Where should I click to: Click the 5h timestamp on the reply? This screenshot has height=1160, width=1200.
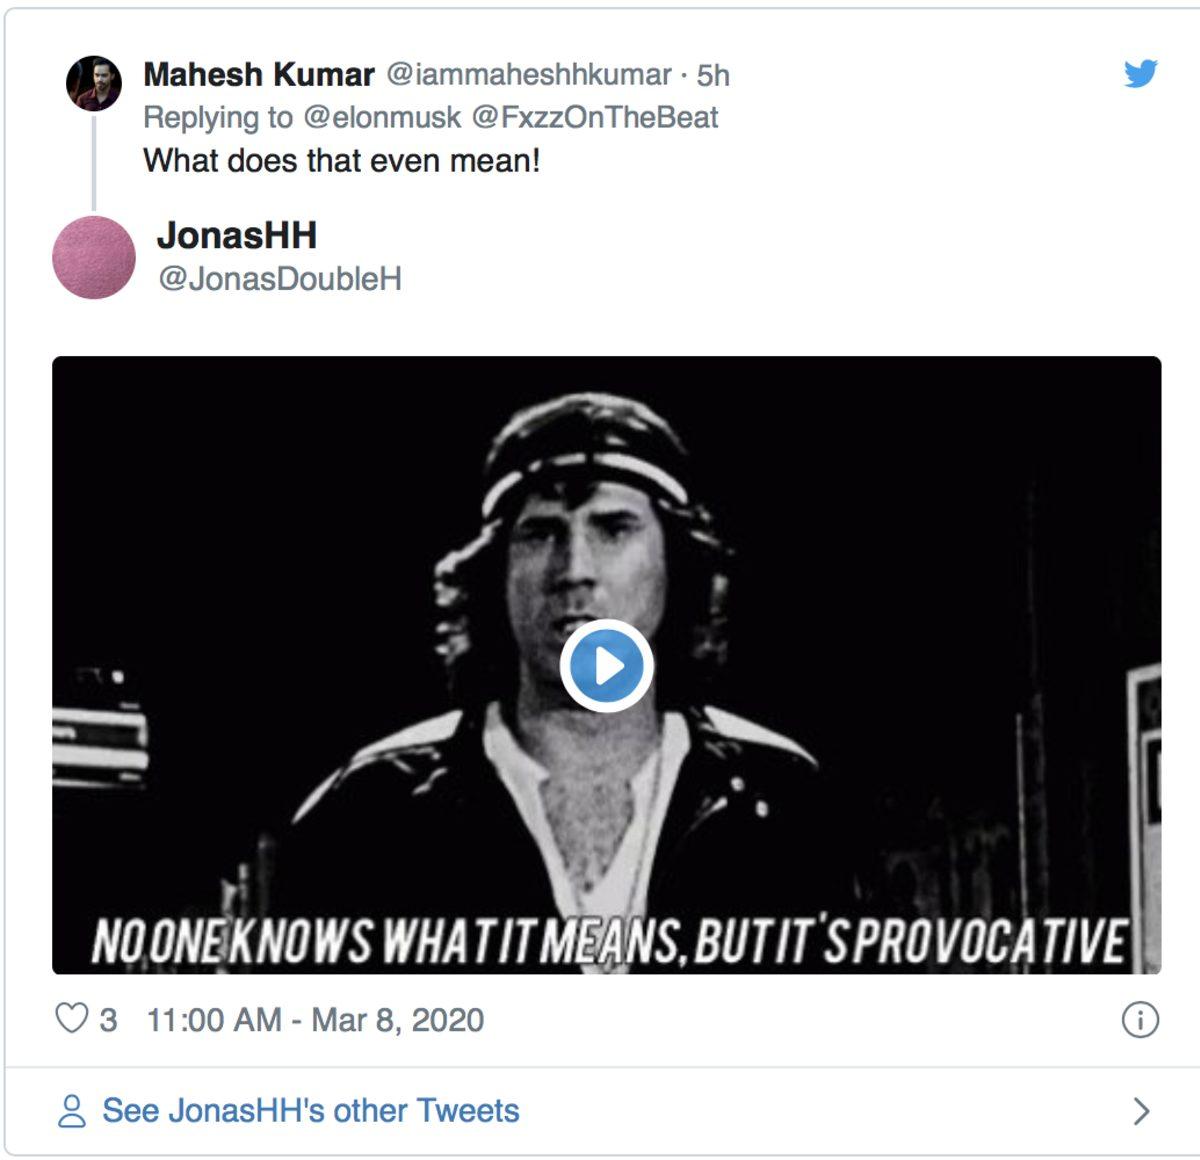pyautogui.click(x=713, y=75)
